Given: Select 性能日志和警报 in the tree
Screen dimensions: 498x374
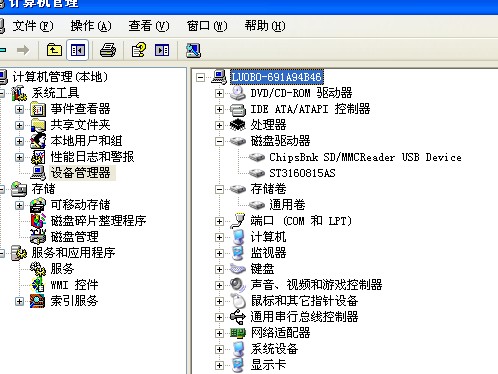Looking at the screenshot, I should (x=92, y=157).
